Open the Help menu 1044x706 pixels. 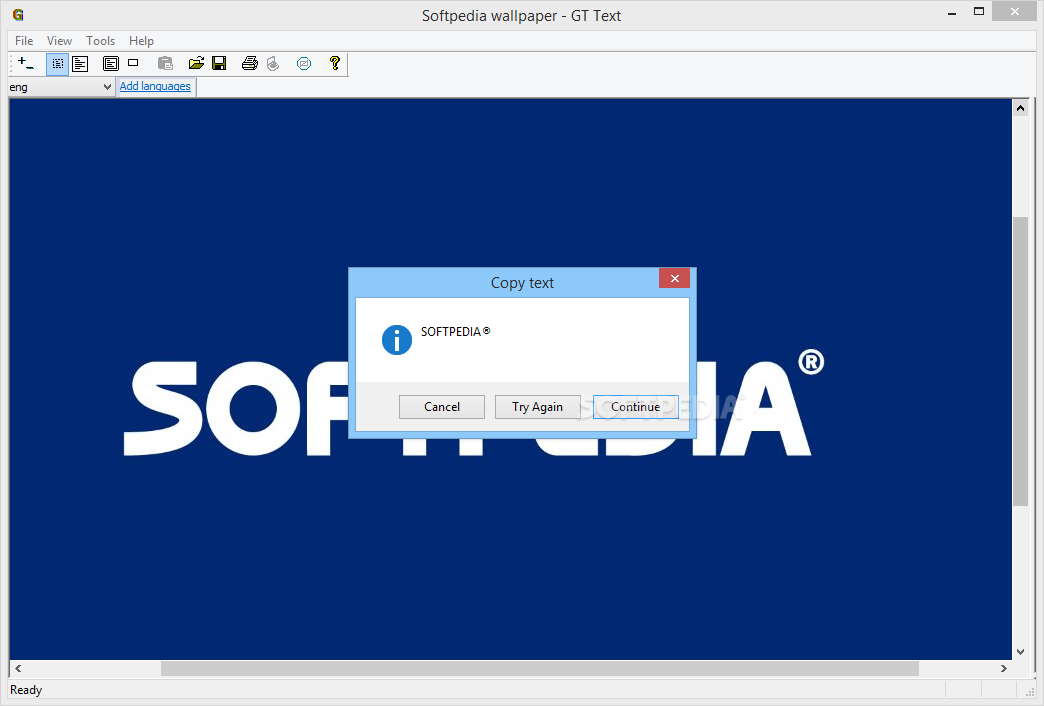[141, 41]
